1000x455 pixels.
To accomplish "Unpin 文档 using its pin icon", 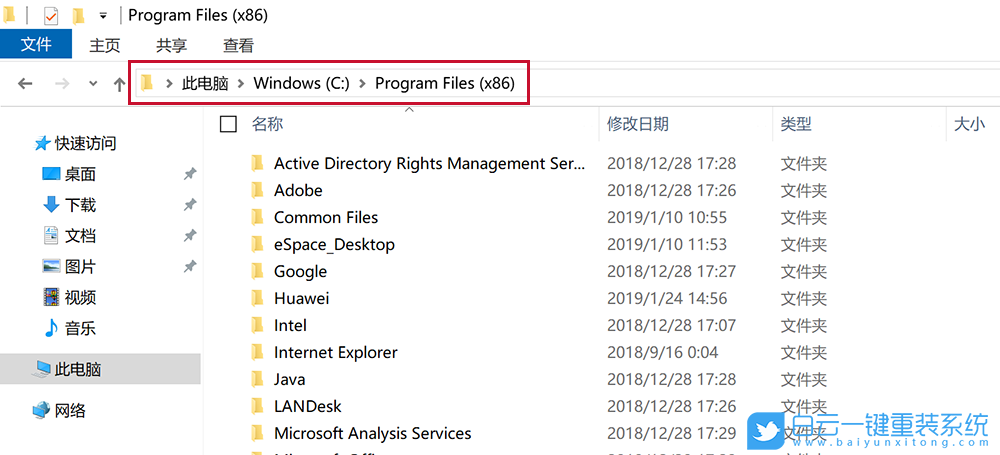I will coord(190,236).
